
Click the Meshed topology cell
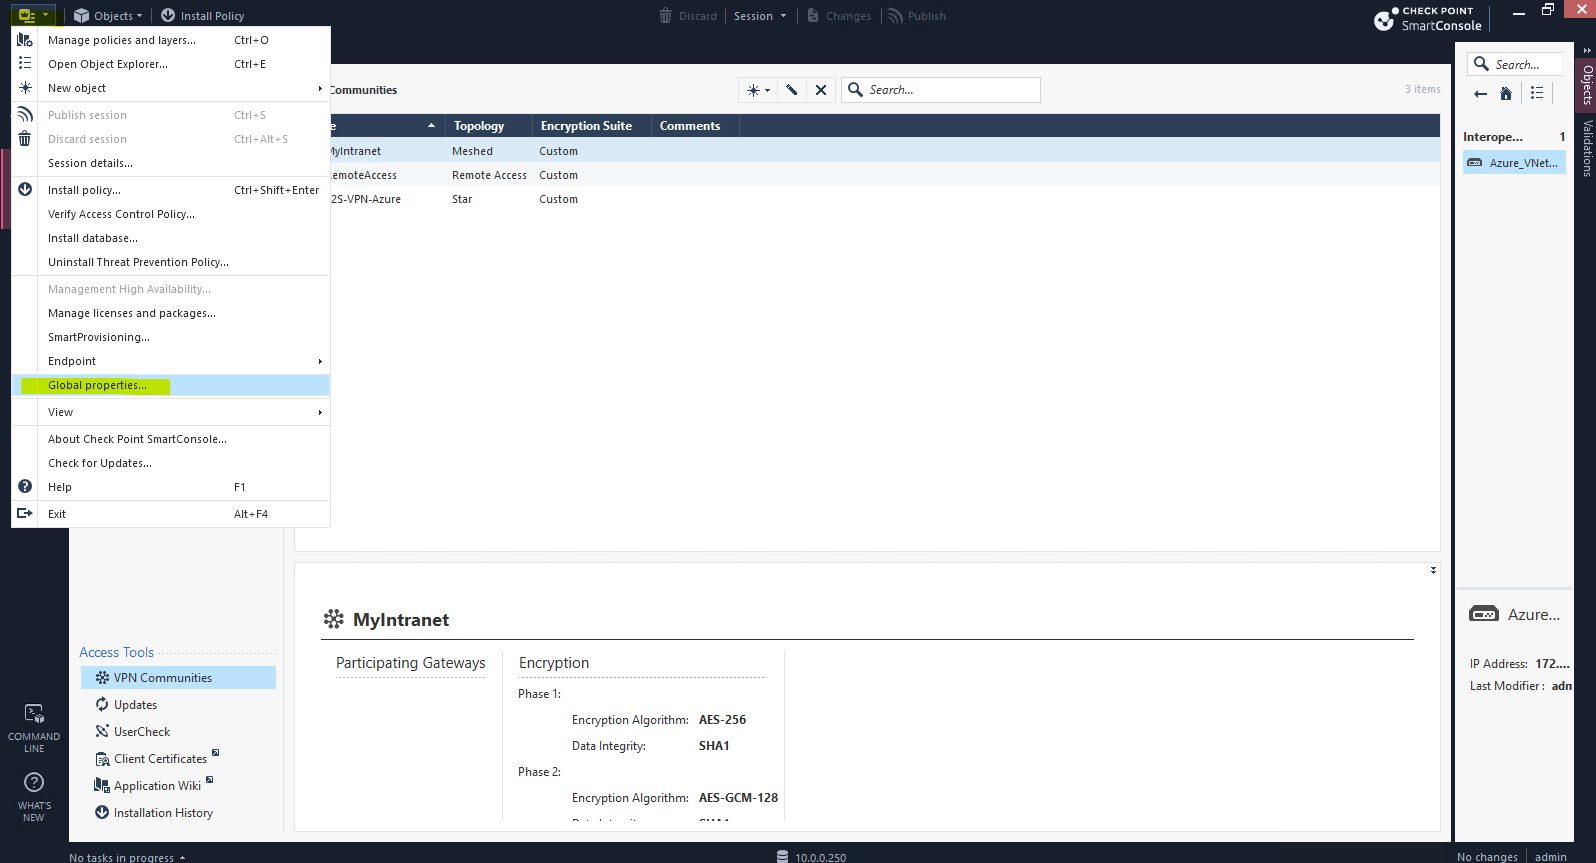coord(472,151)
